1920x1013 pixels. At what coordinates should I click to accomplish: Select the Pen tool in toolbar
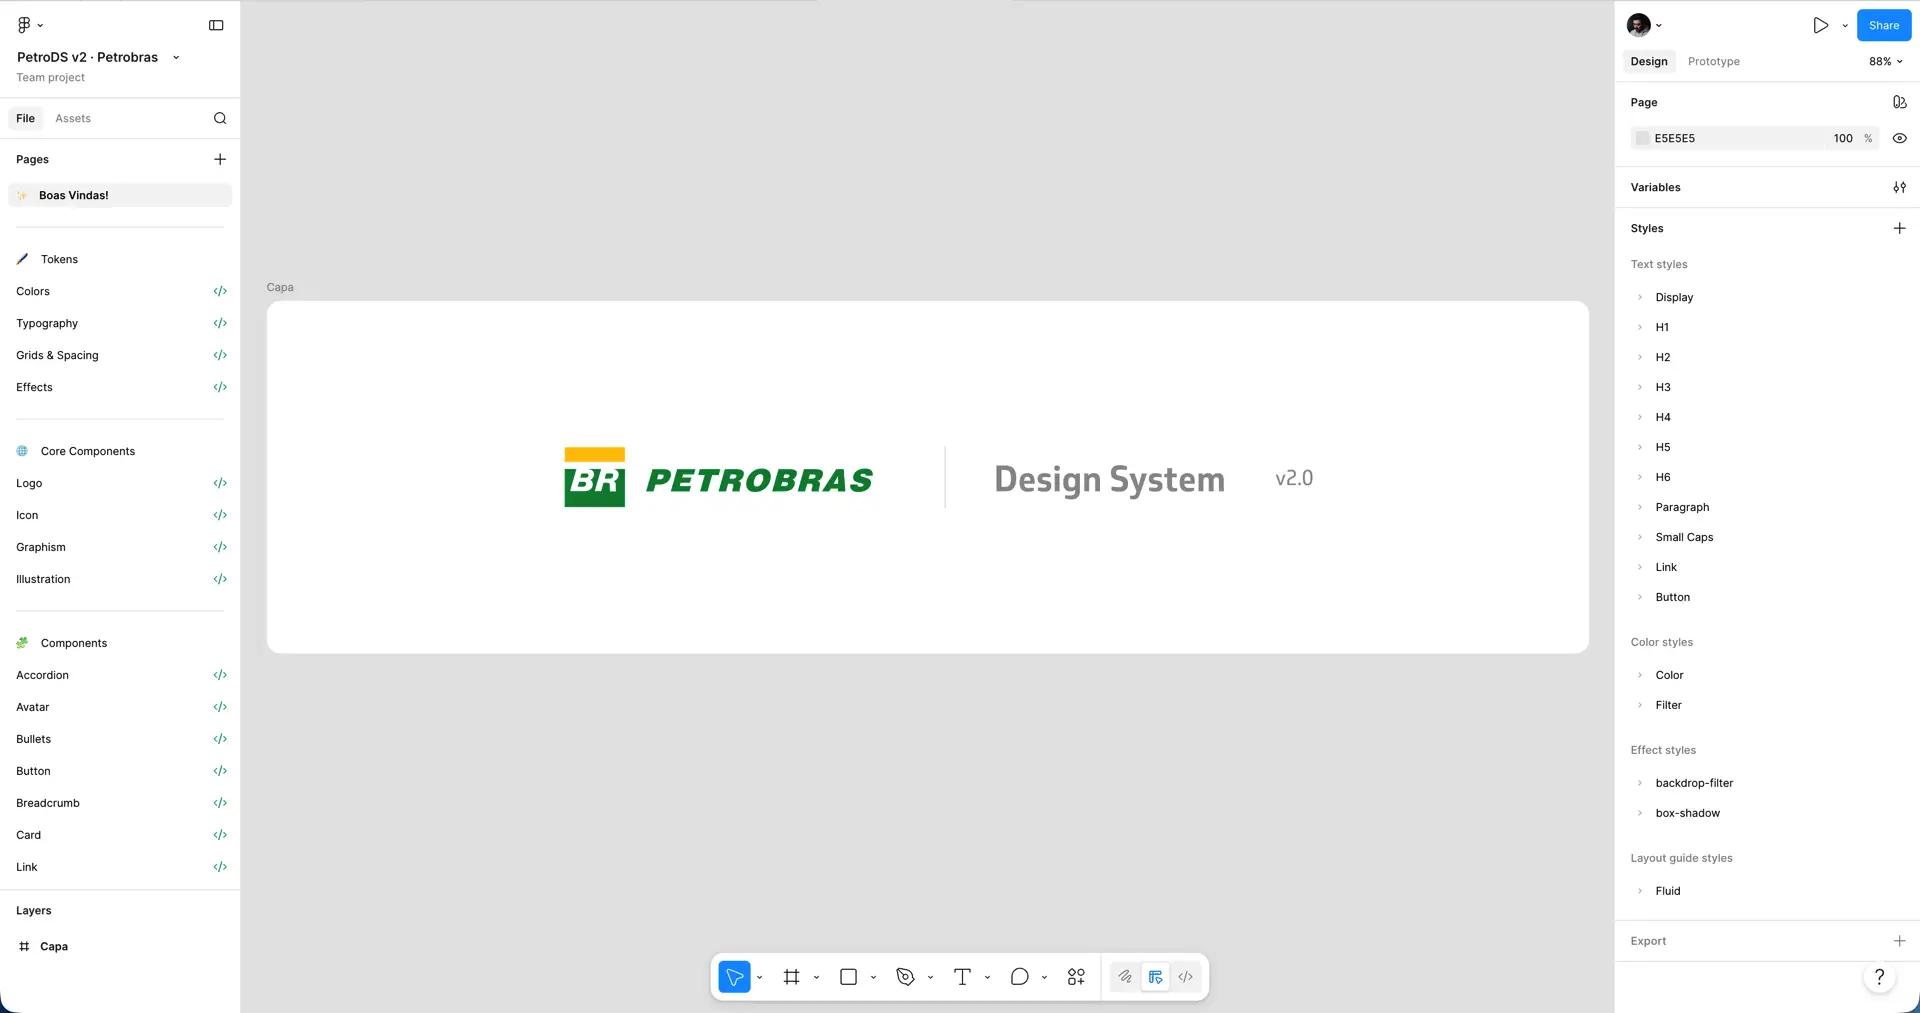click(x=905, y=977)
